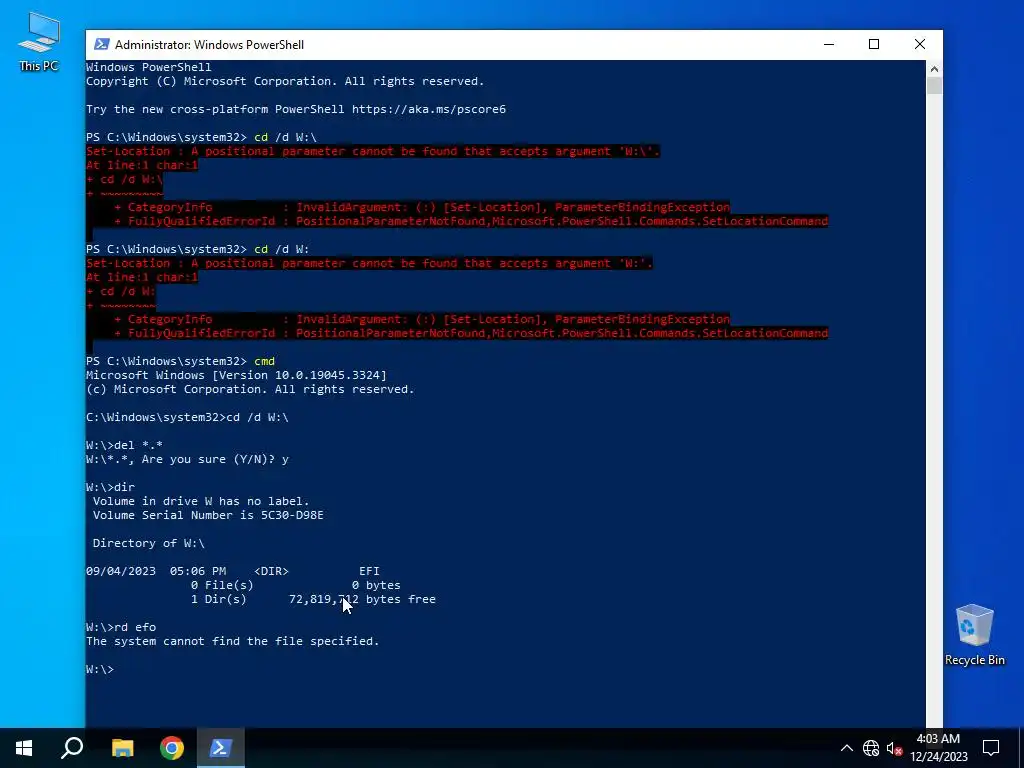
Task: Click 'Copyright (C) Microsoft Corporation' line under Windows PowerShell
Action: 285,82
